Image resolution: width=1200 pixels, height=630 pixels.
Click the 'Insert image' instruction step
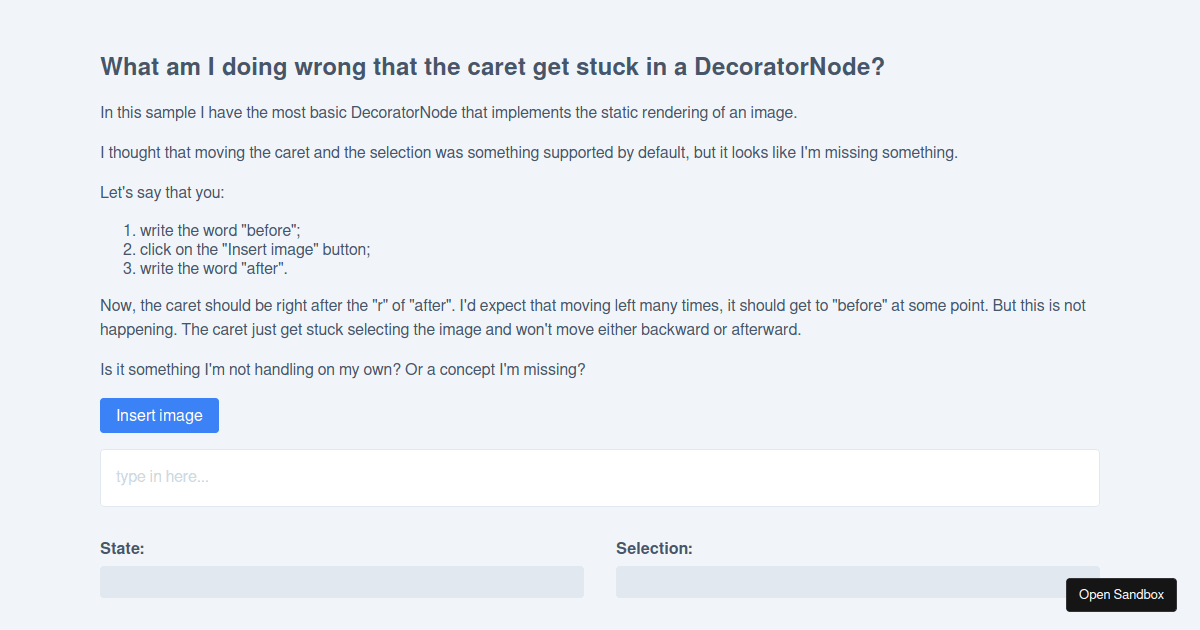(x=254, y=249)
